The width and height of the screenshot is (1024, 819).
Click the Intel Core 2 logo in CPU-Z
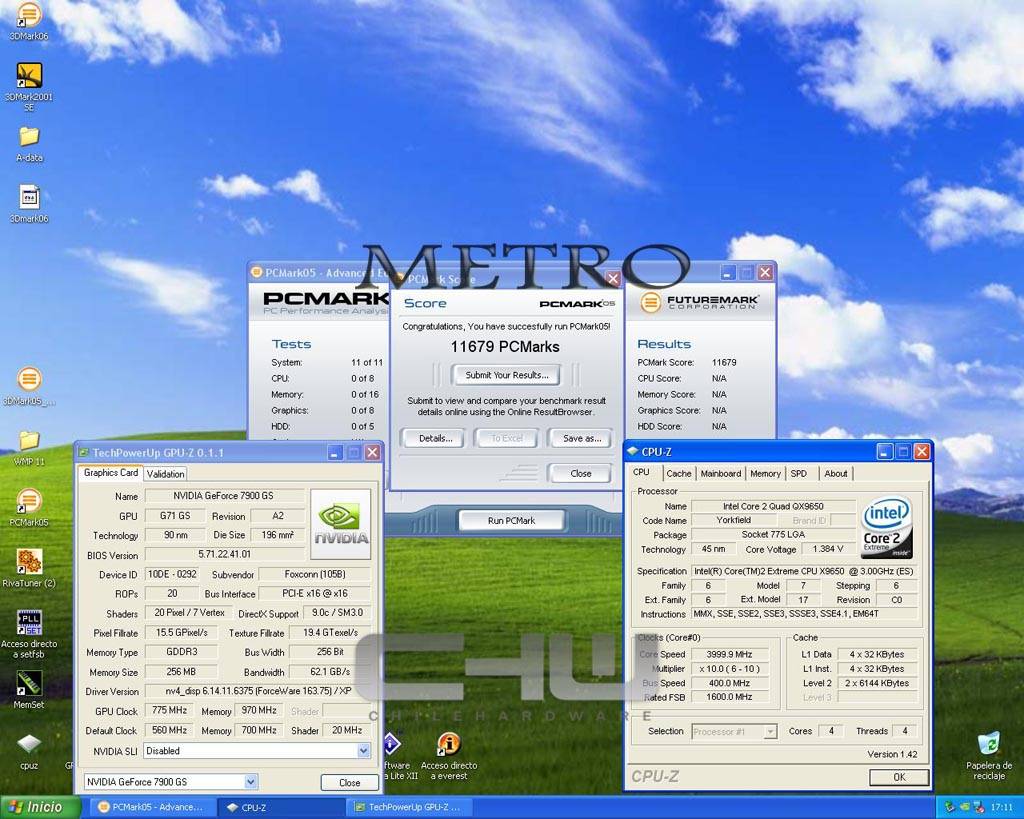(x=886, y=528)
